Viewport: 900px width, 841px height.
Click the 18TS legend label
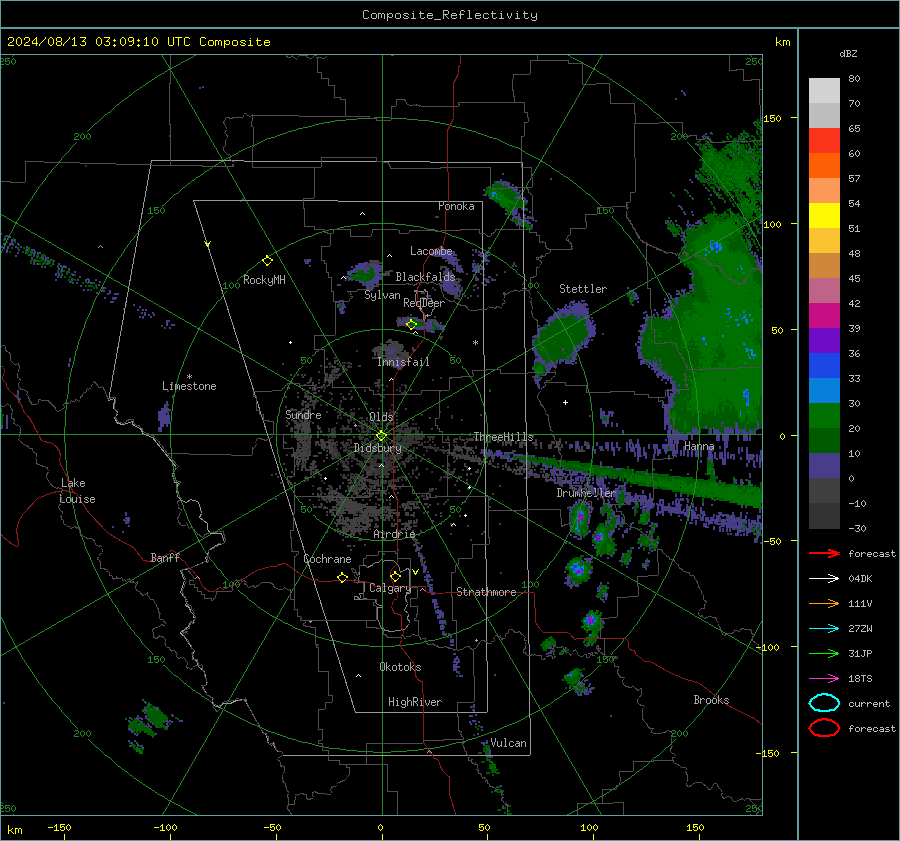tap(860, 679)
